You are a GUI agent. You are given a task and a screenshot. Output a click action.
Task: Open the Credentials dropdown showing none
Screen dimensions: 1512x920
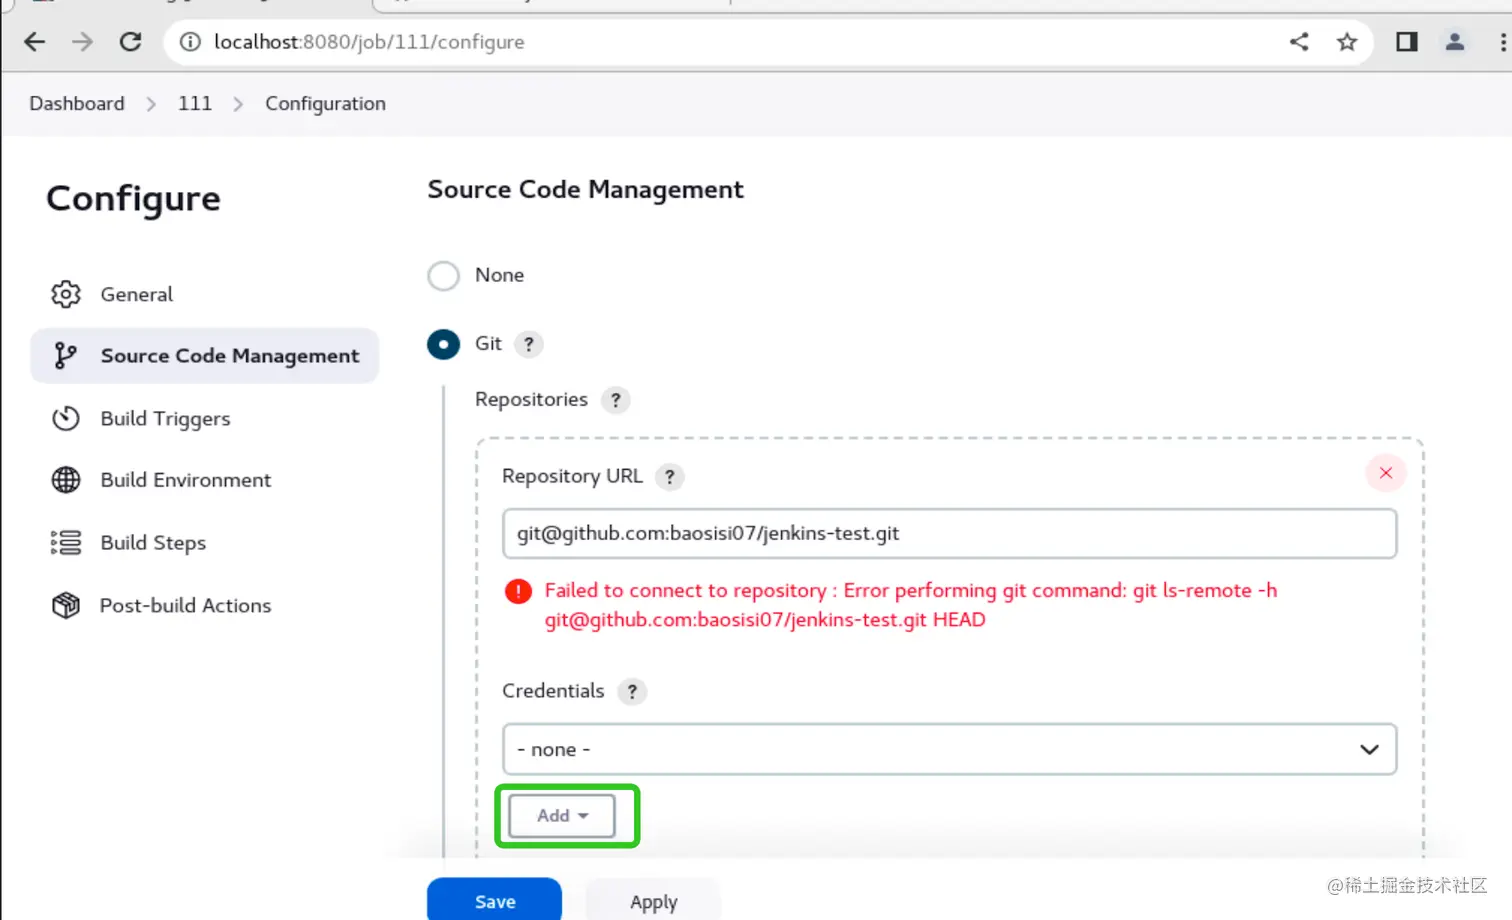(949, 749)
